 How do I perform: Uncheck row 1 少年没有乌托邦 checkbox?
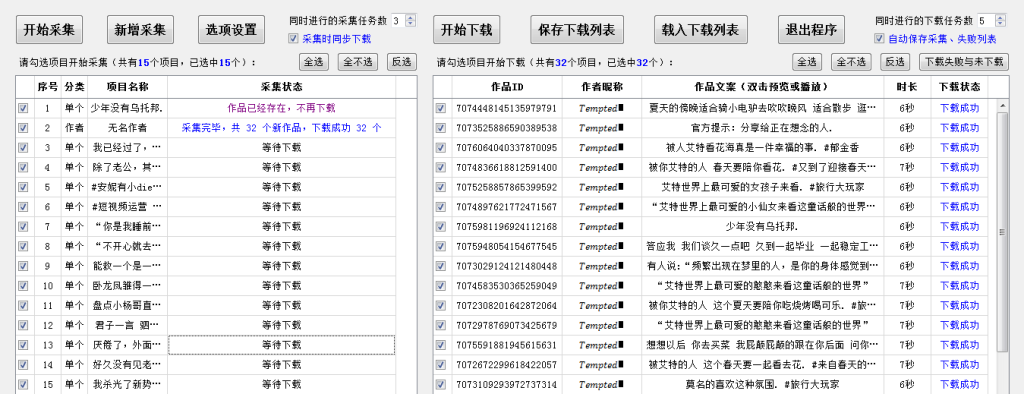(24, 108)
